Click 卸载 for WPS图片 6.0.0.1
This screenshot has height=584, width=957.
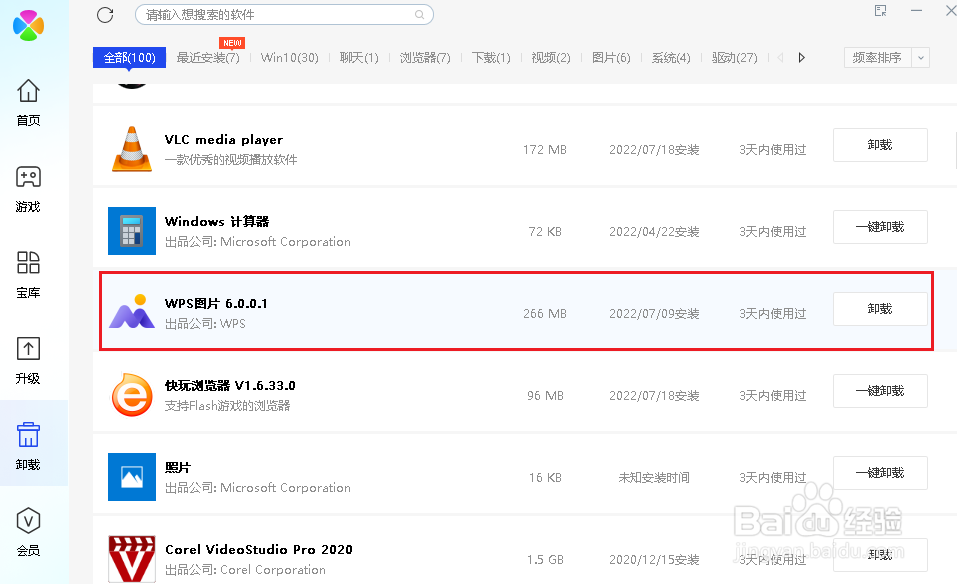tap(880, 309)
